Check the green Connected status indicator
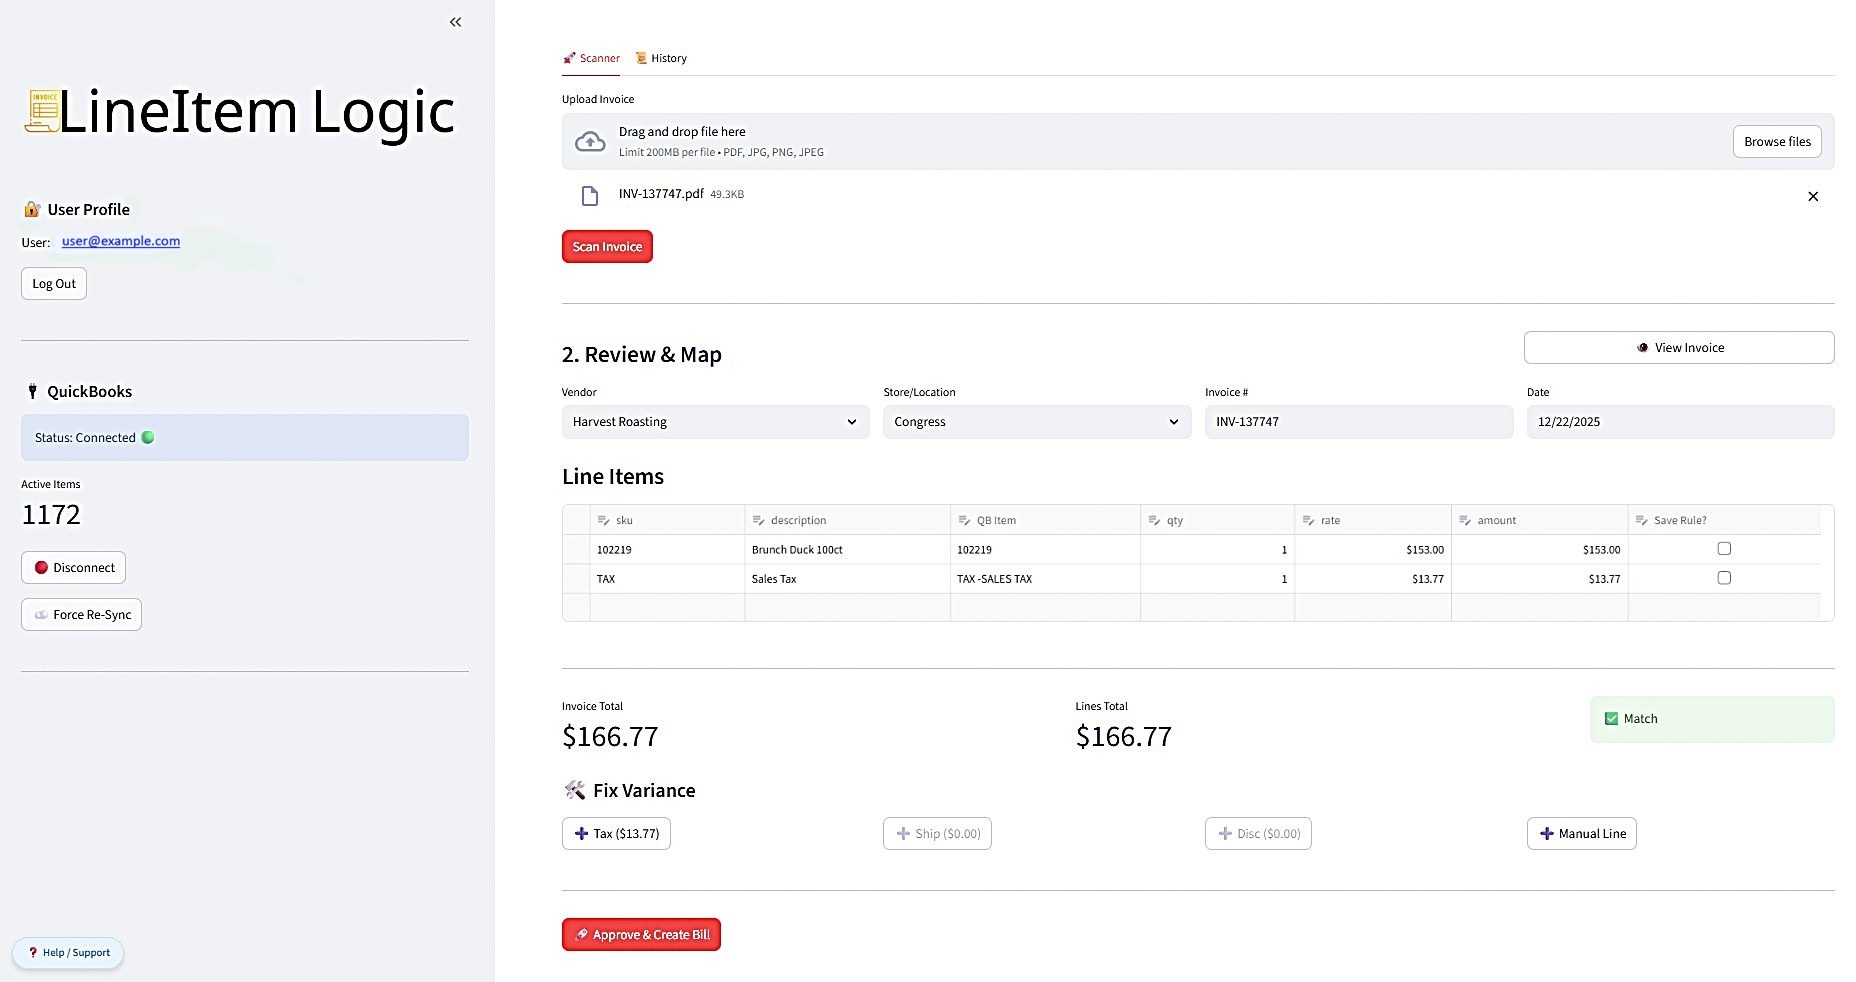 click(148, 437)
